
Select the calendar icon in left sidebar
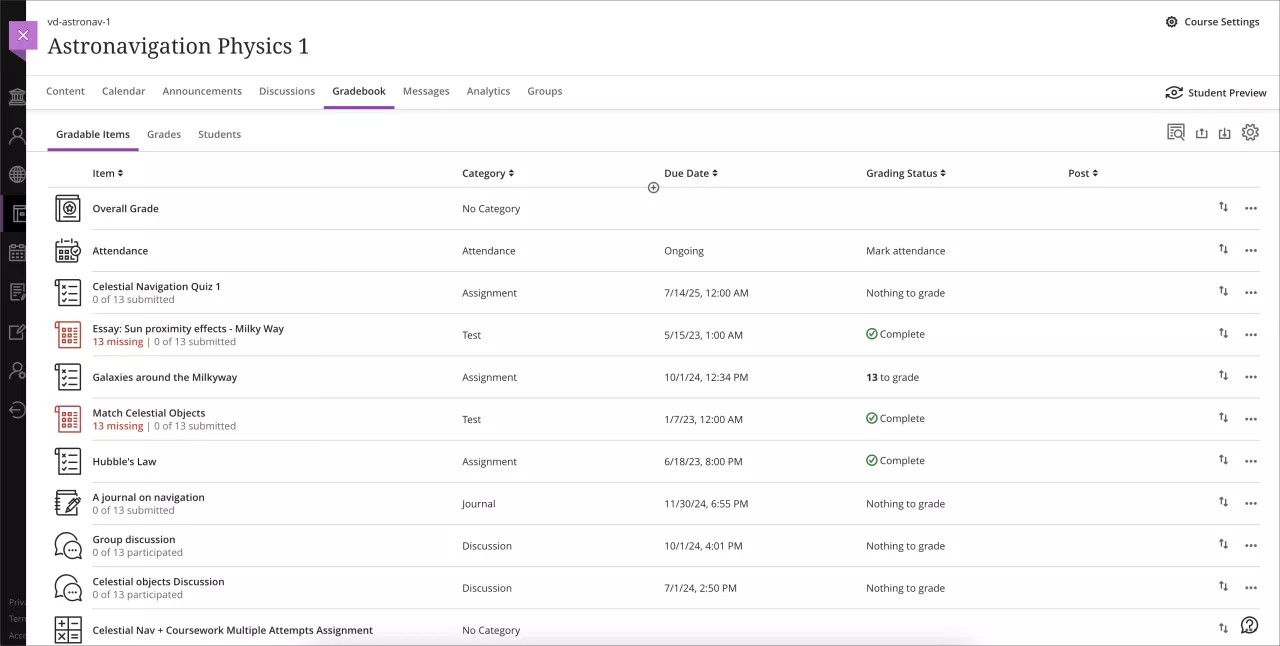pyautogui.click(x=15, y=252)
